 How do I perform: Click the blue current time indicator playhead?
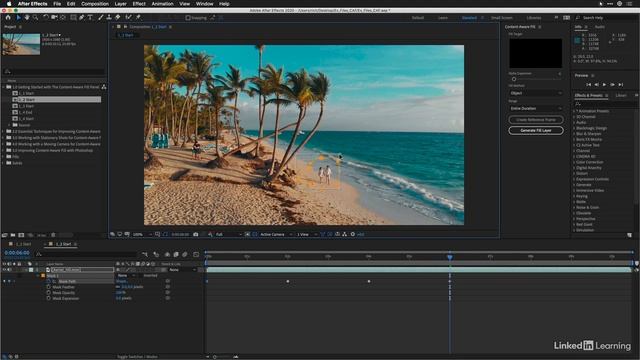point(450,257)
